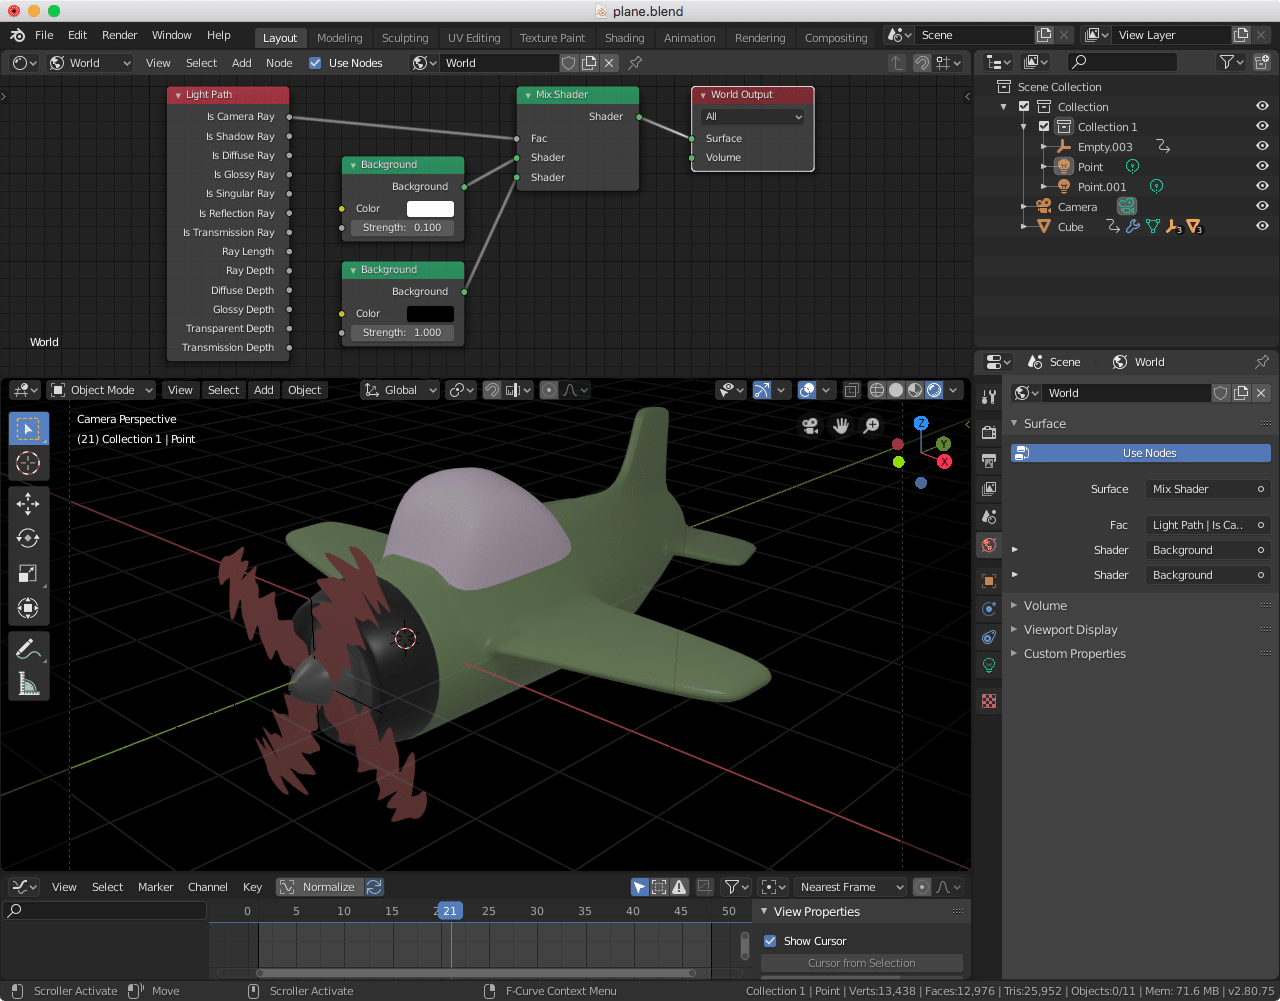Switch to the Shading workspace tab
Viewport: 1280px width, 1001px height.
tap(624, 38)
